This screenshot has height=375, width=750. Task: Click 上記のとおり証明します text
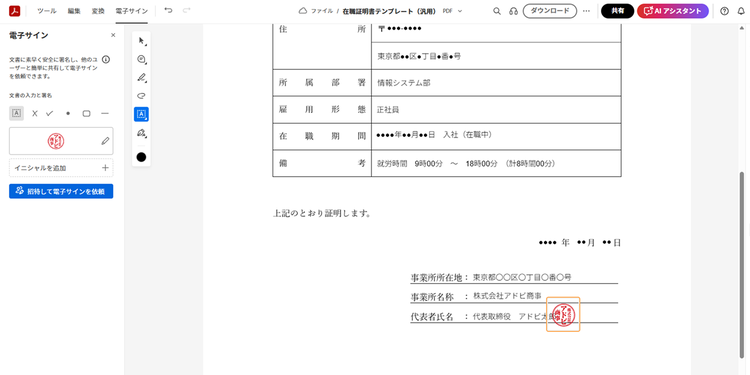[x=322, y=214]
